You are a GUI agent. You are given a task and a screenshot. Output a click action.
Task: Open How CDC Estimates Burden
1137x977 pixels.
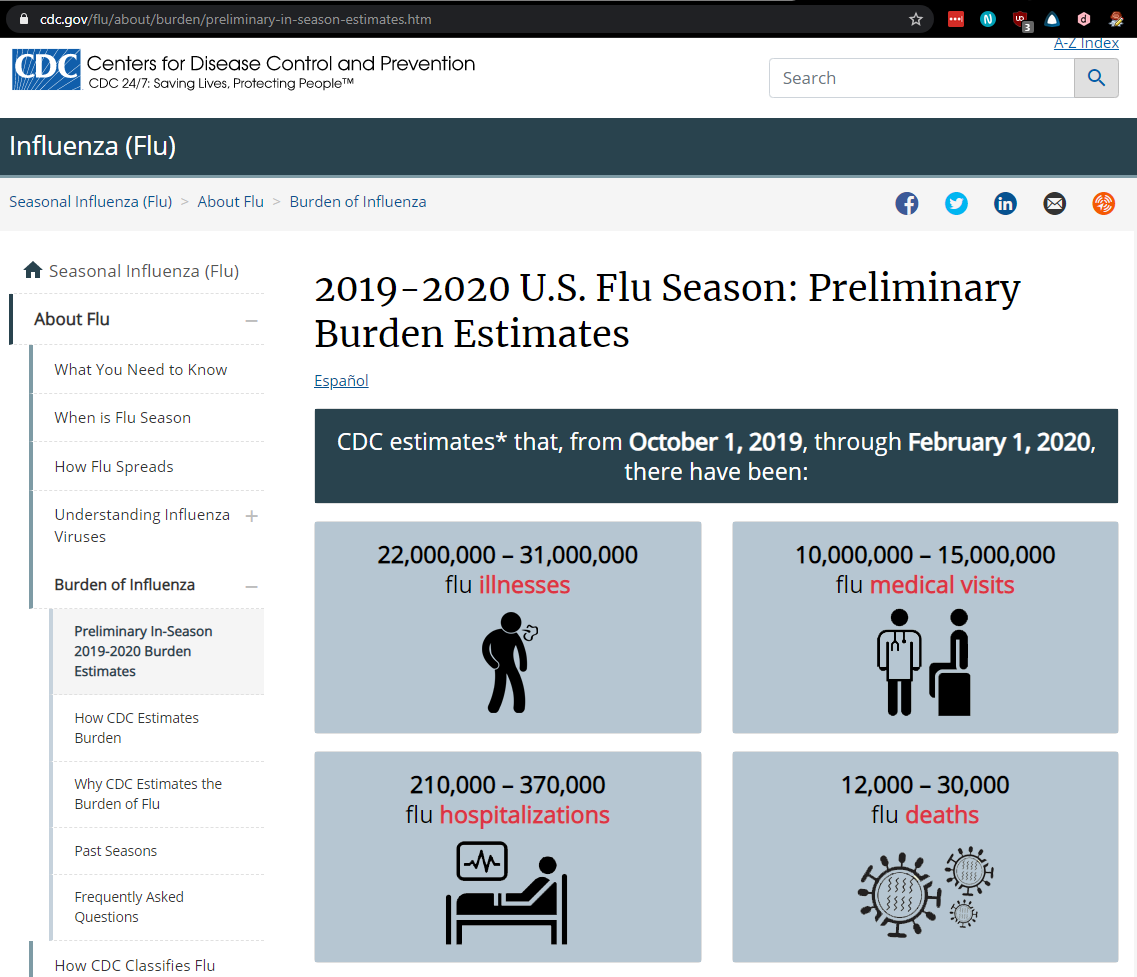pos(136,727)
